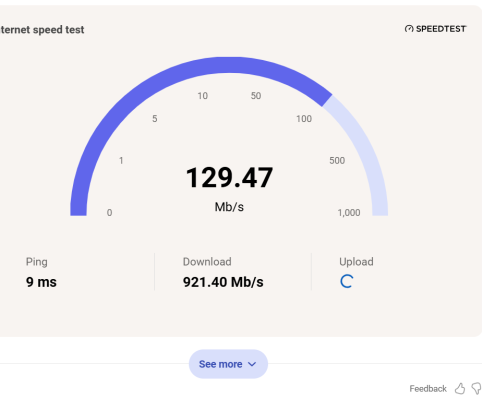Click the thumbs up feedback icon
495x400 pixels.
point(460,388)
